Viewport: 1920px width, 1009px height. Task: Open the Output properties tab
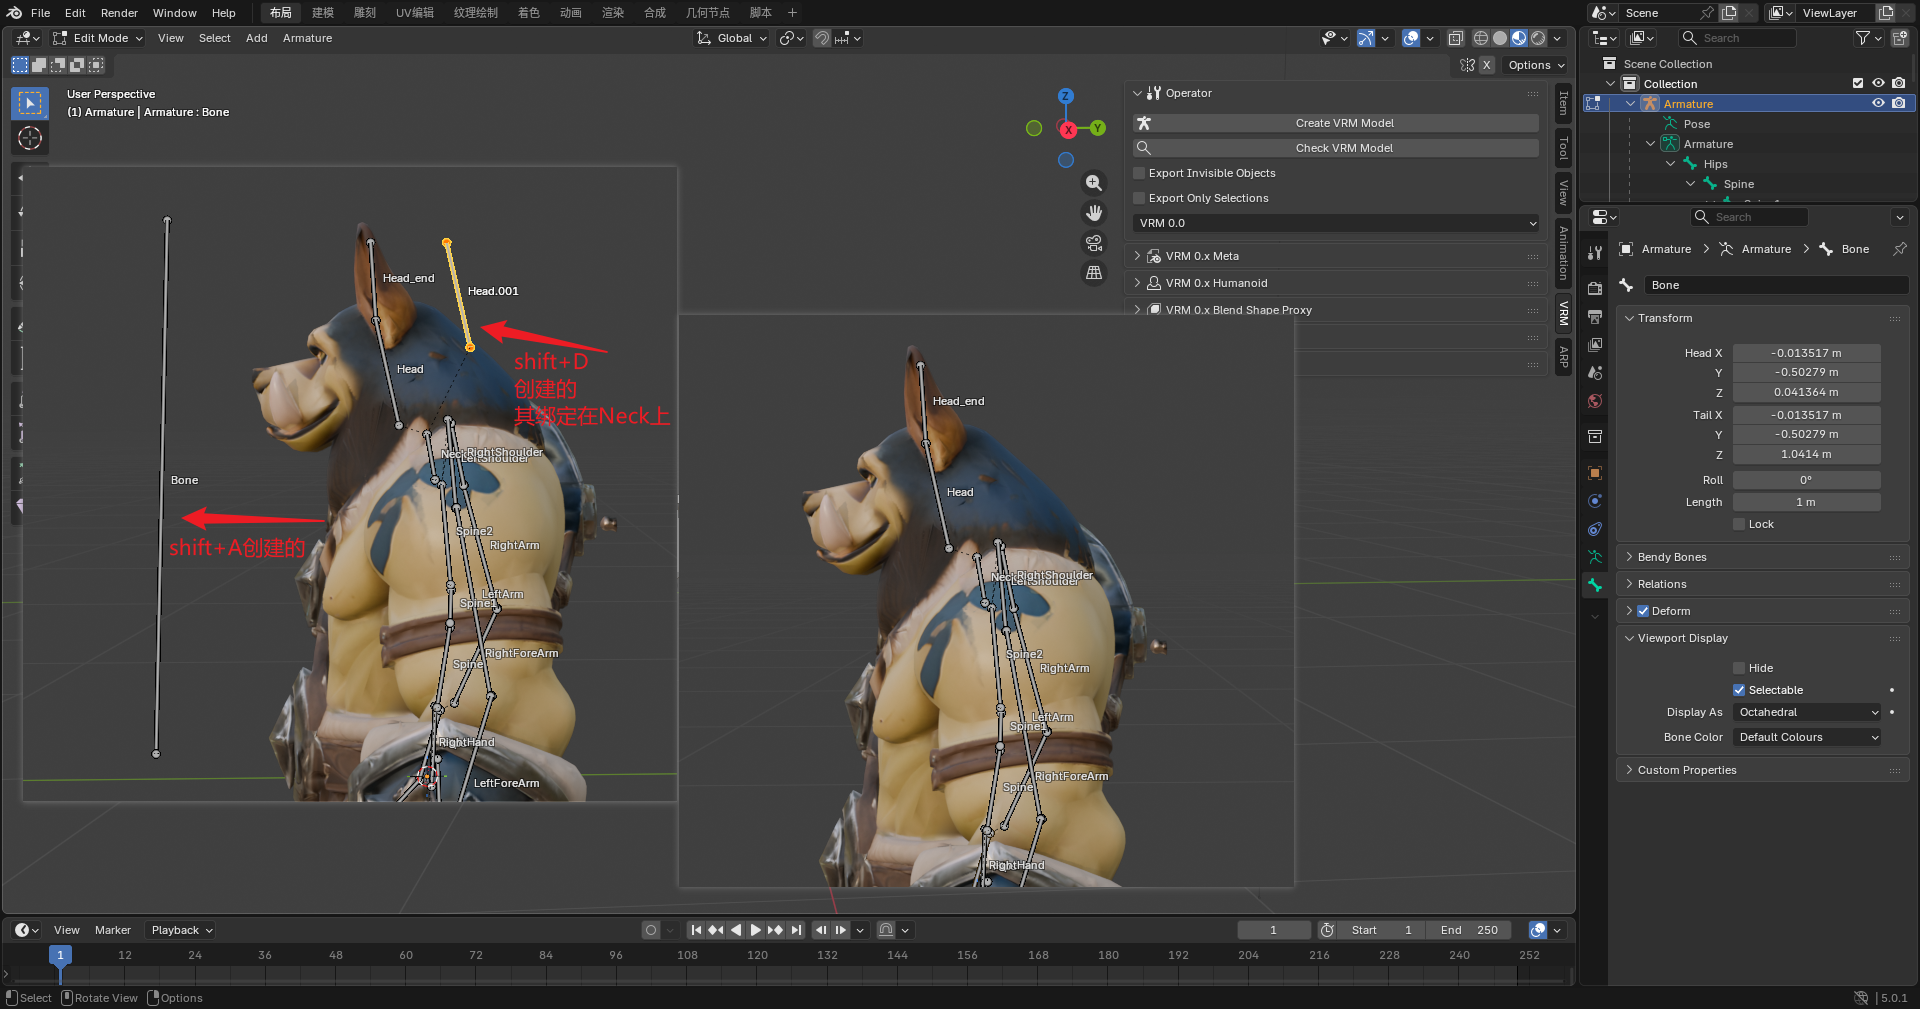point(1595,316)
